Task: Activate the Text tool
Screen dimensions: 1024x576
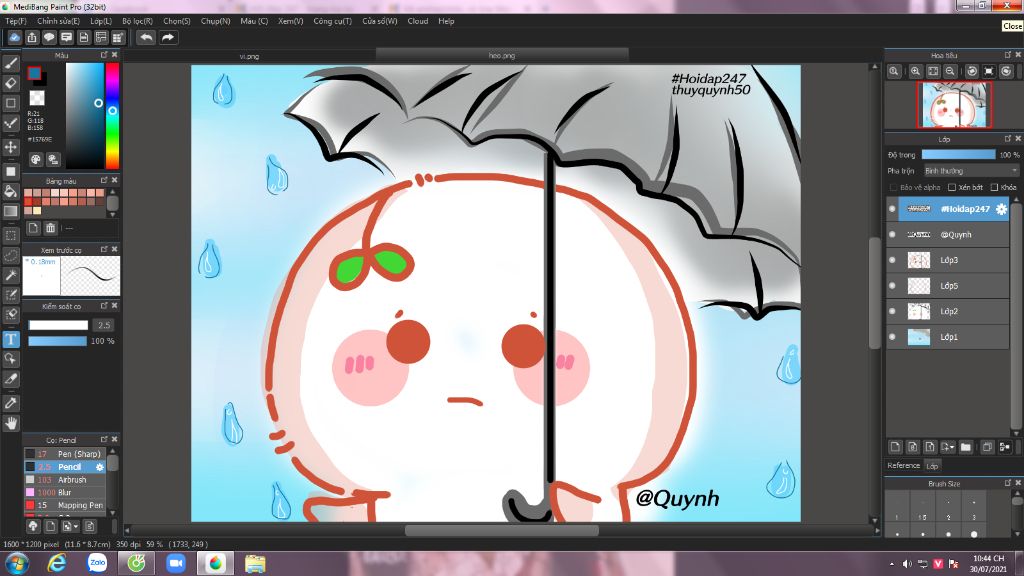Action: 11,339
